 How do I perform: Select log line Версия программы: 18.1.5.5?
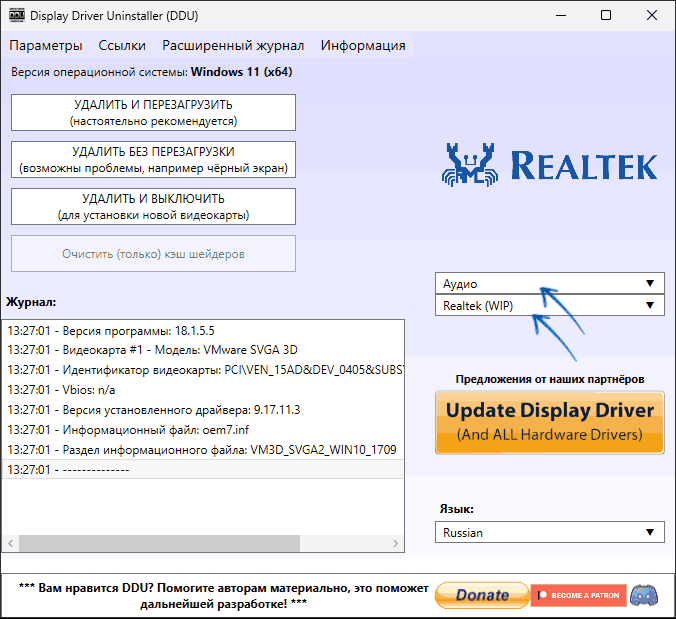coord(203,331)
